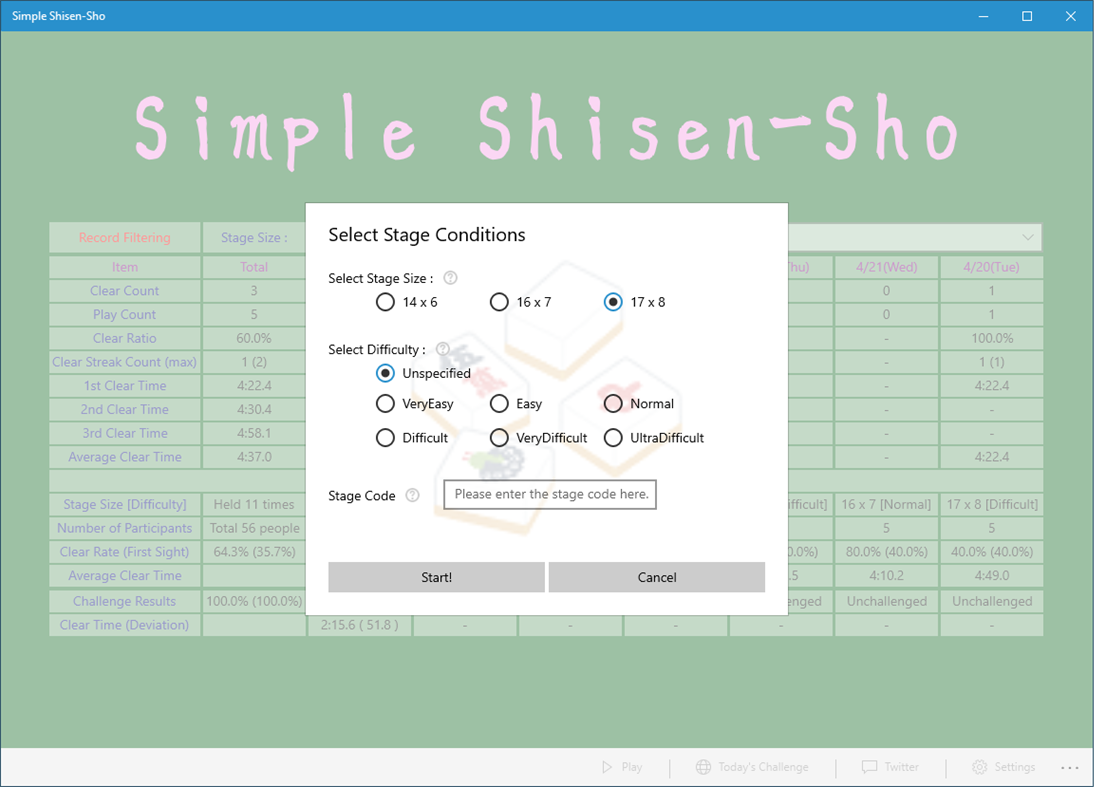Open the help icon next to Stage Code
The image size is (1094, 787).
pyautogui.click(x=415, y=495)
